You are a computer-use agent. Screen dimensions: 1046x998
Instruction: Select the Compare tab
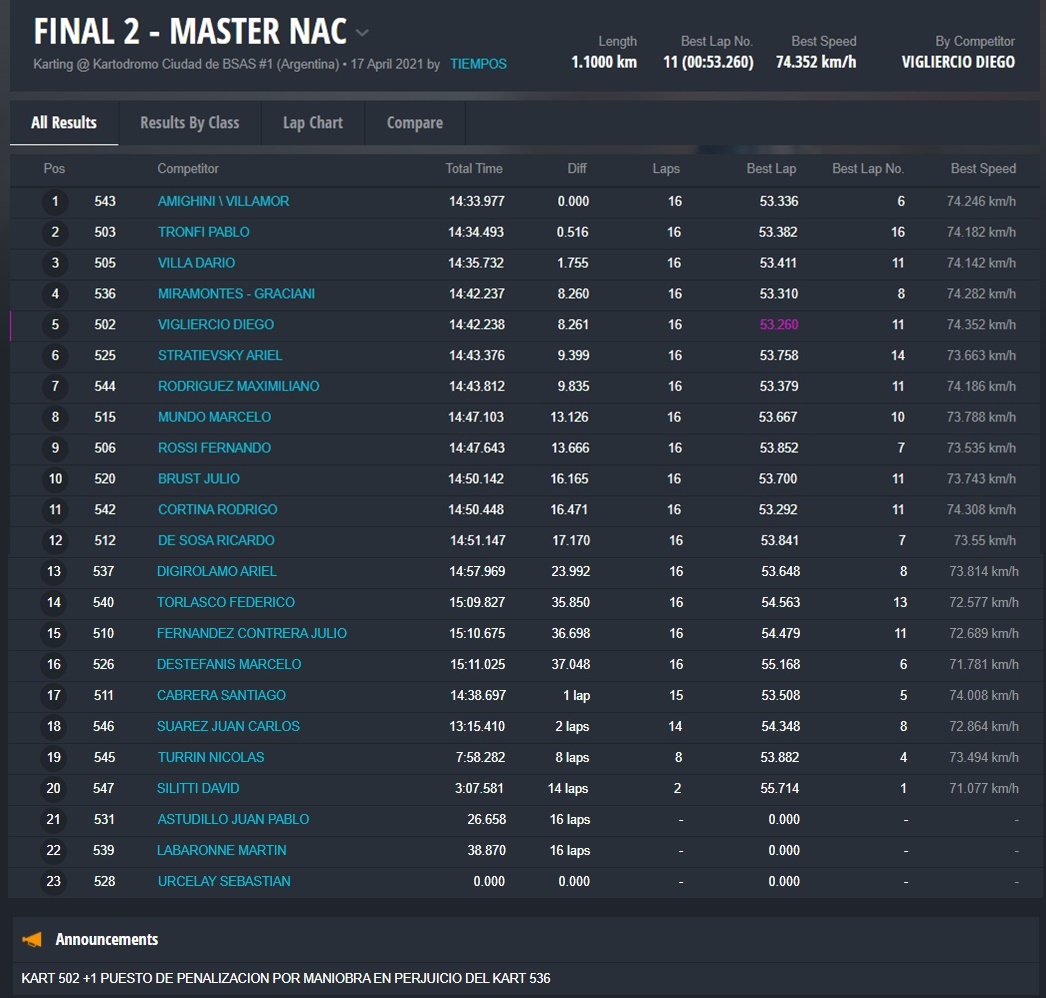414,123
